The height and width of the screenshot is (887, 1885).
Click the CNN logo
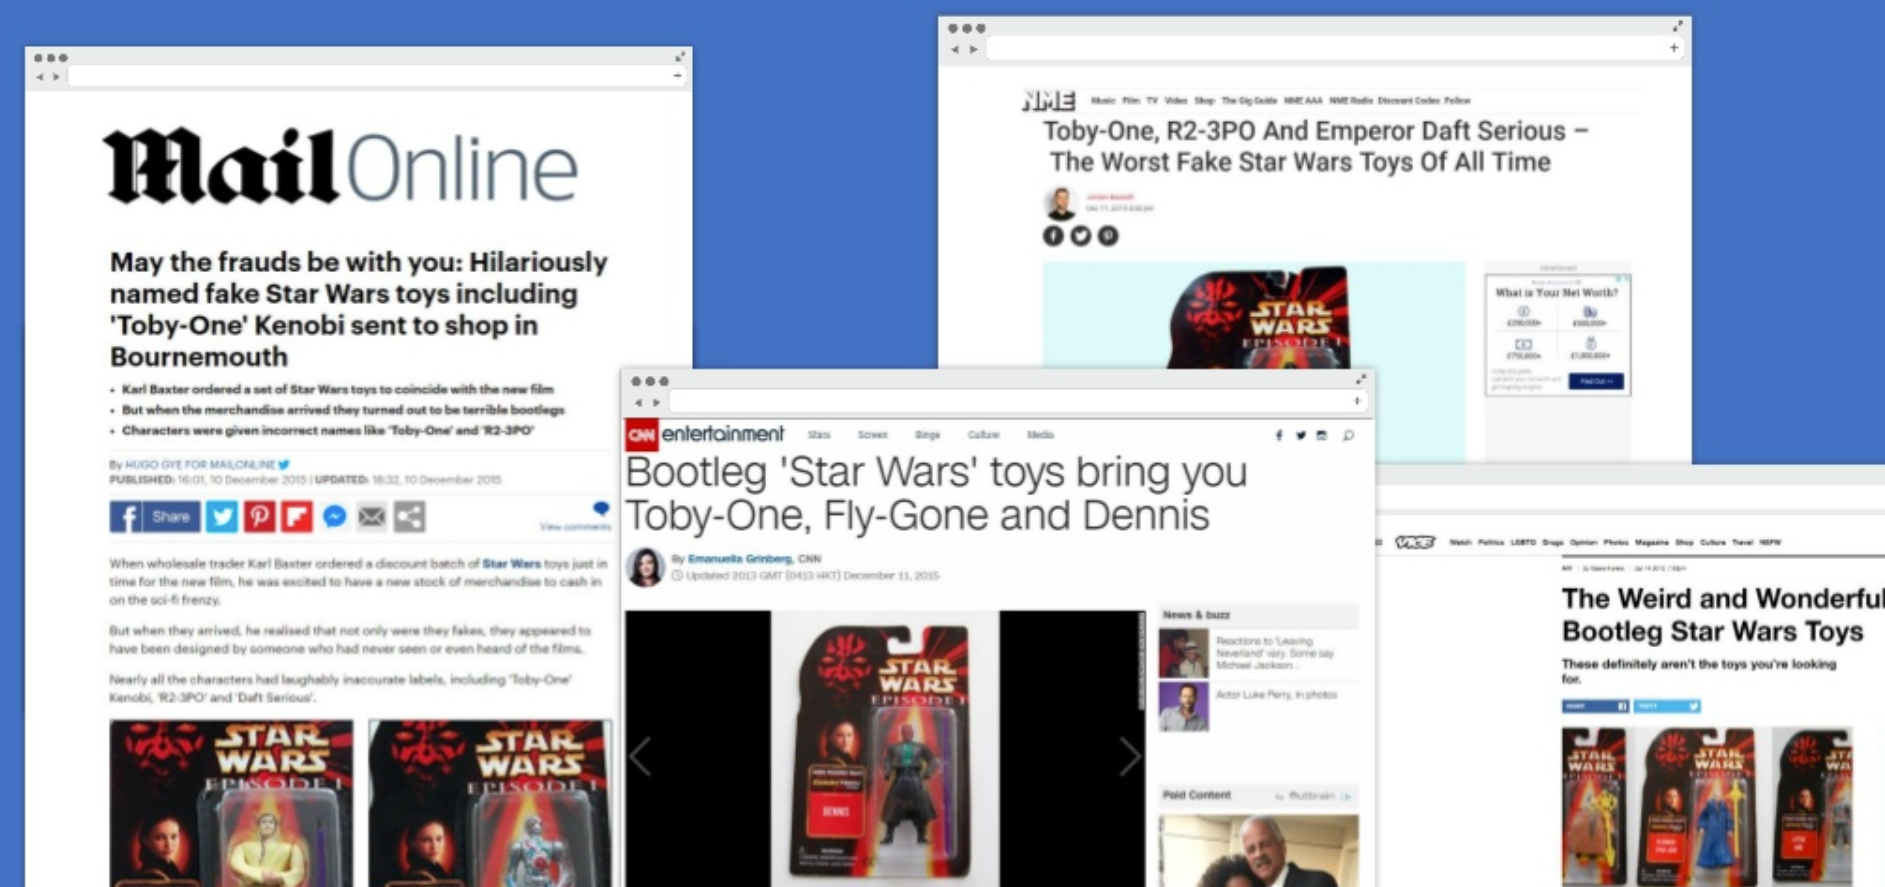641,435
